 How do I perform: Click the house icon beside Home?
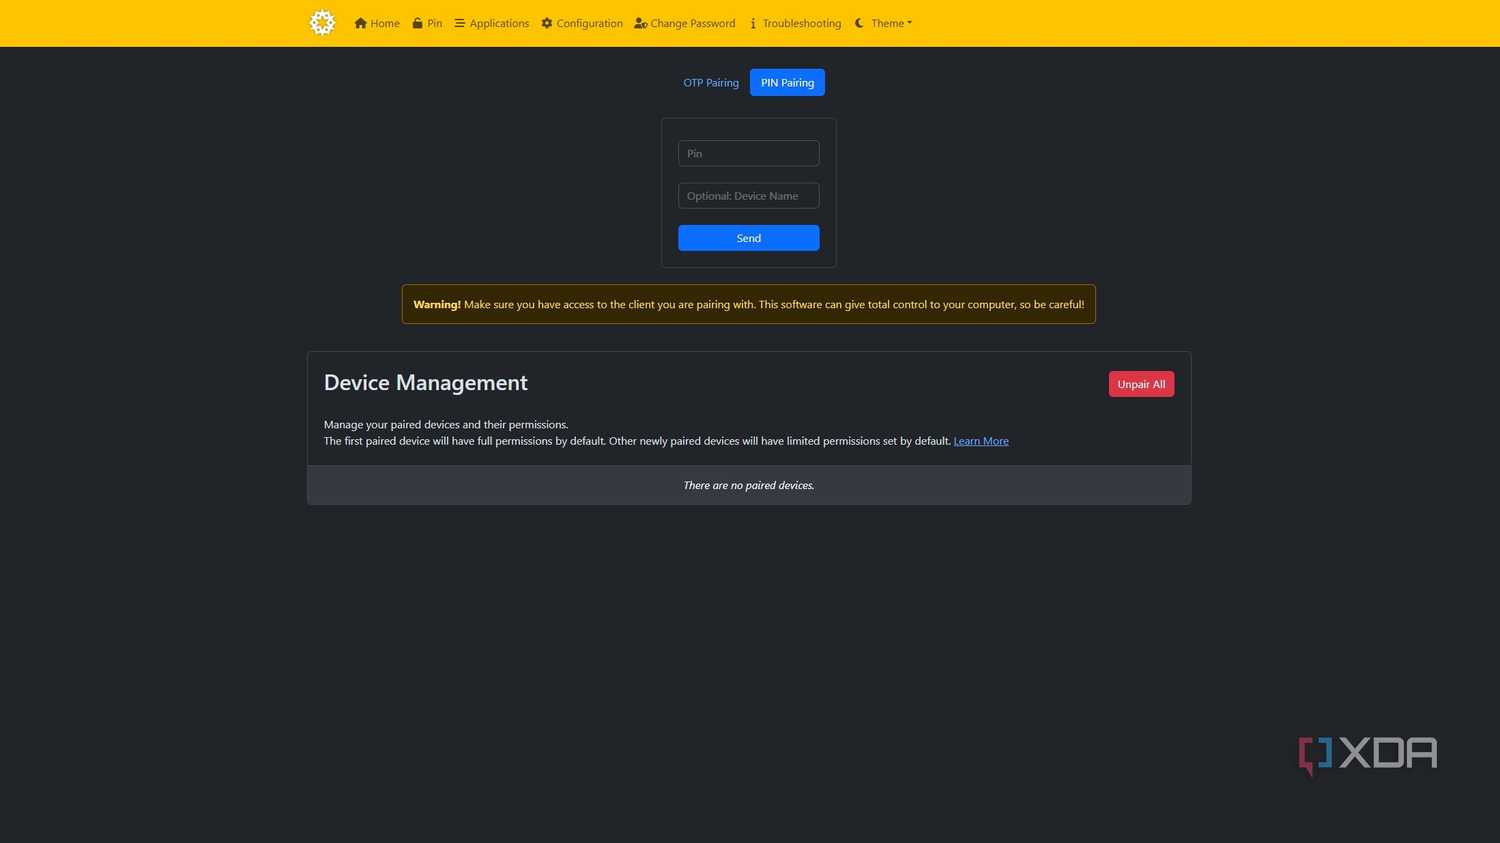[x=361, y=23]
